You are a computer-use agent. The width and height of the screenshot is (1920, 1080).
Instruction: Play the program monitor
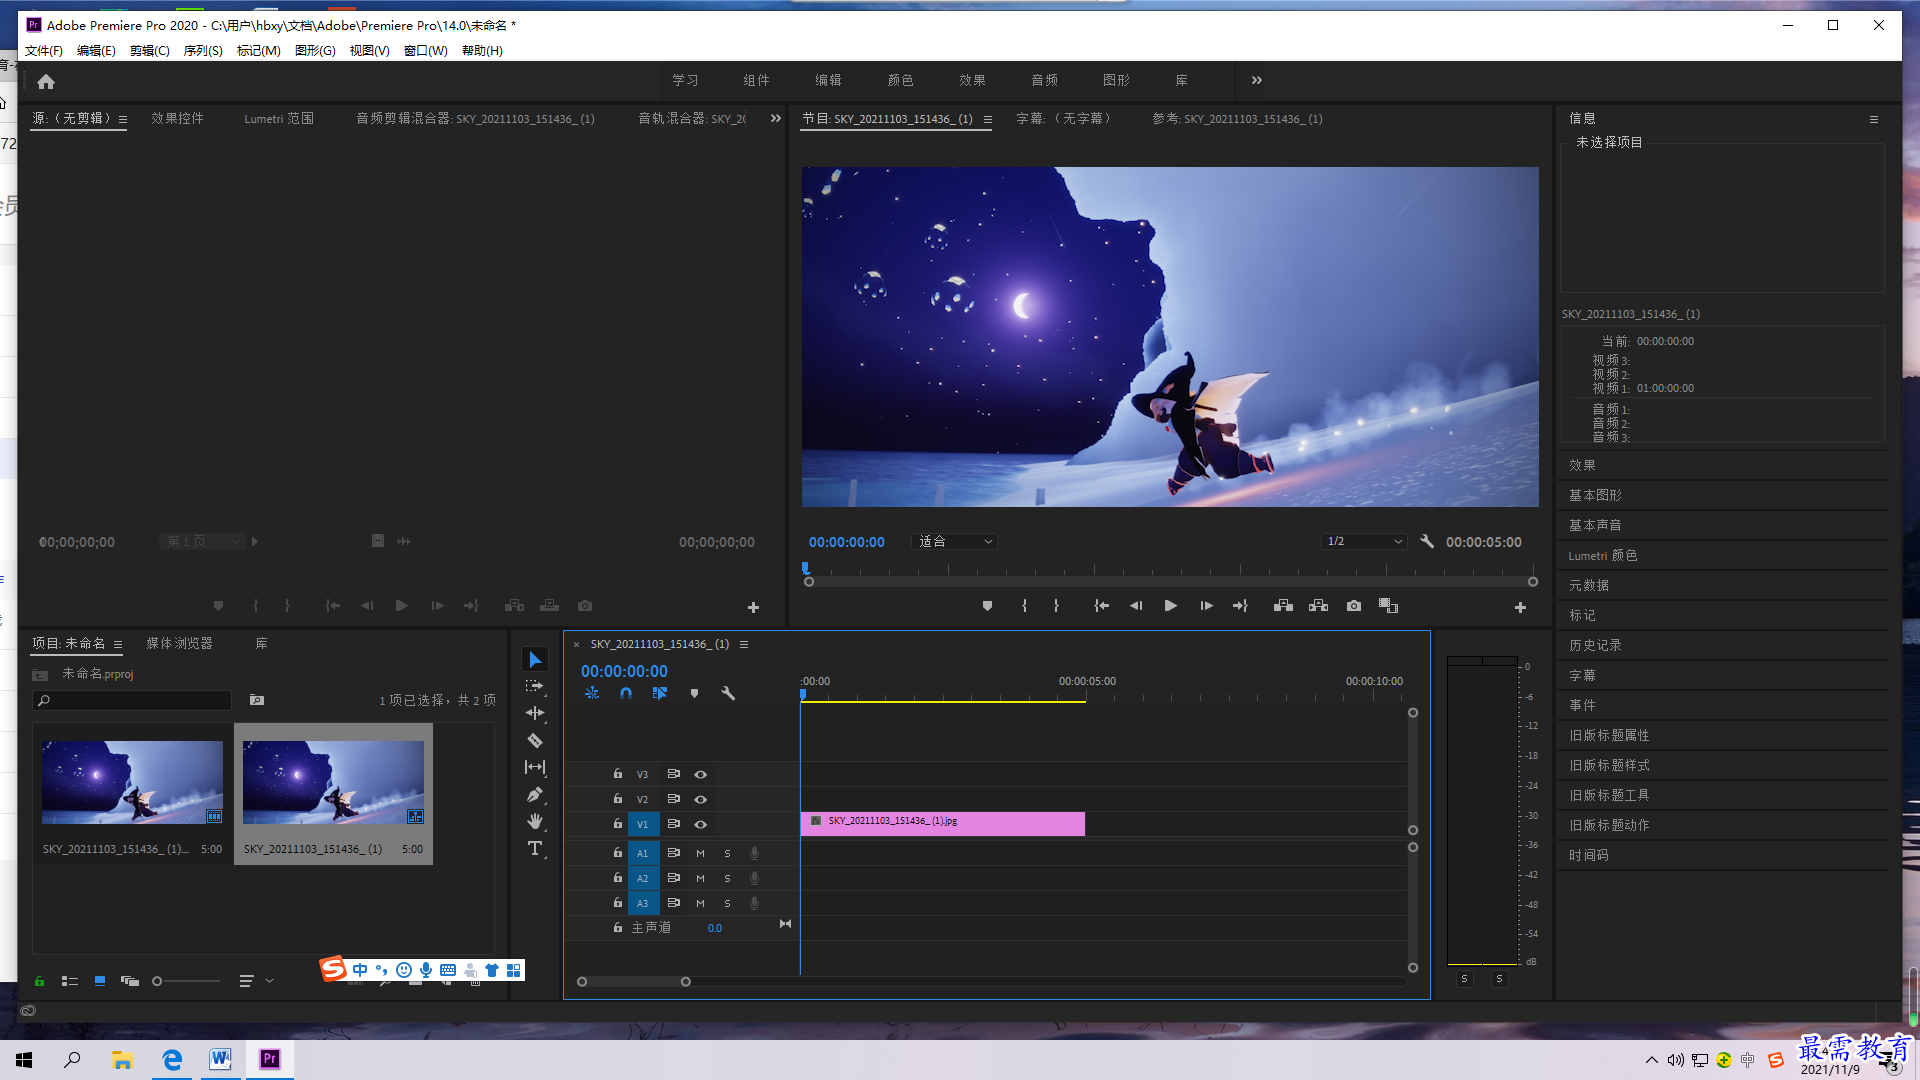(x=1170, y=605)
